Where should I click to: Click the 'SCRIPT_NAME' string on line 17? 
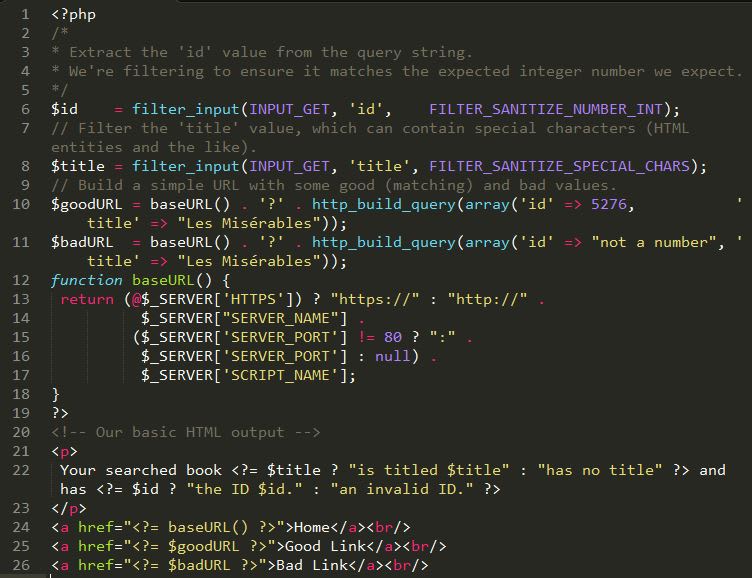281,376
